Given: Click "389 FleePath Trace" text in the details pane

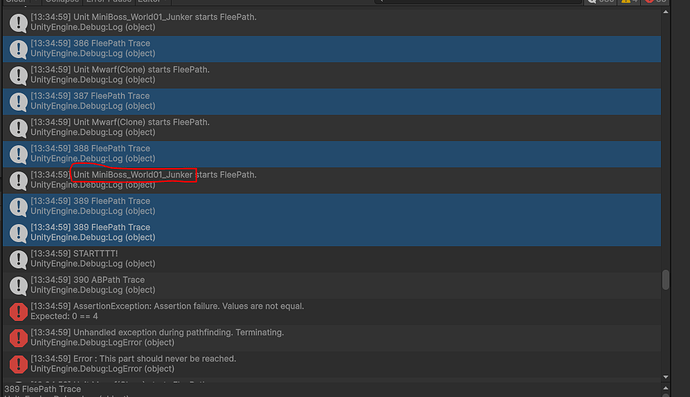Looking at the screenshot, I should pos(43,389).
